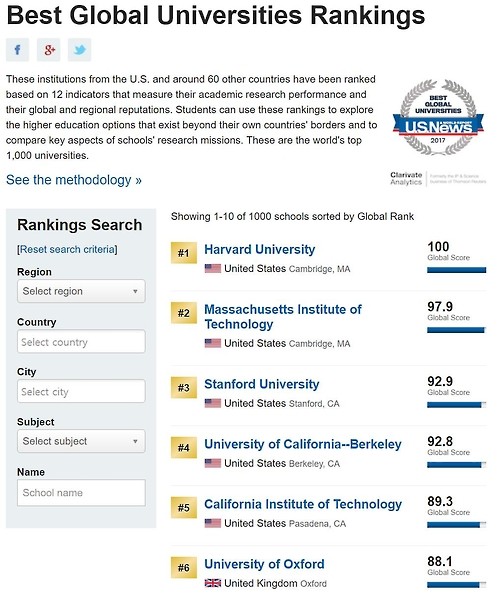The width and height of the screenshot is (499, 602).
Task: Open Harvard University page
Action: pyautogui.click(x=259, y=250)
